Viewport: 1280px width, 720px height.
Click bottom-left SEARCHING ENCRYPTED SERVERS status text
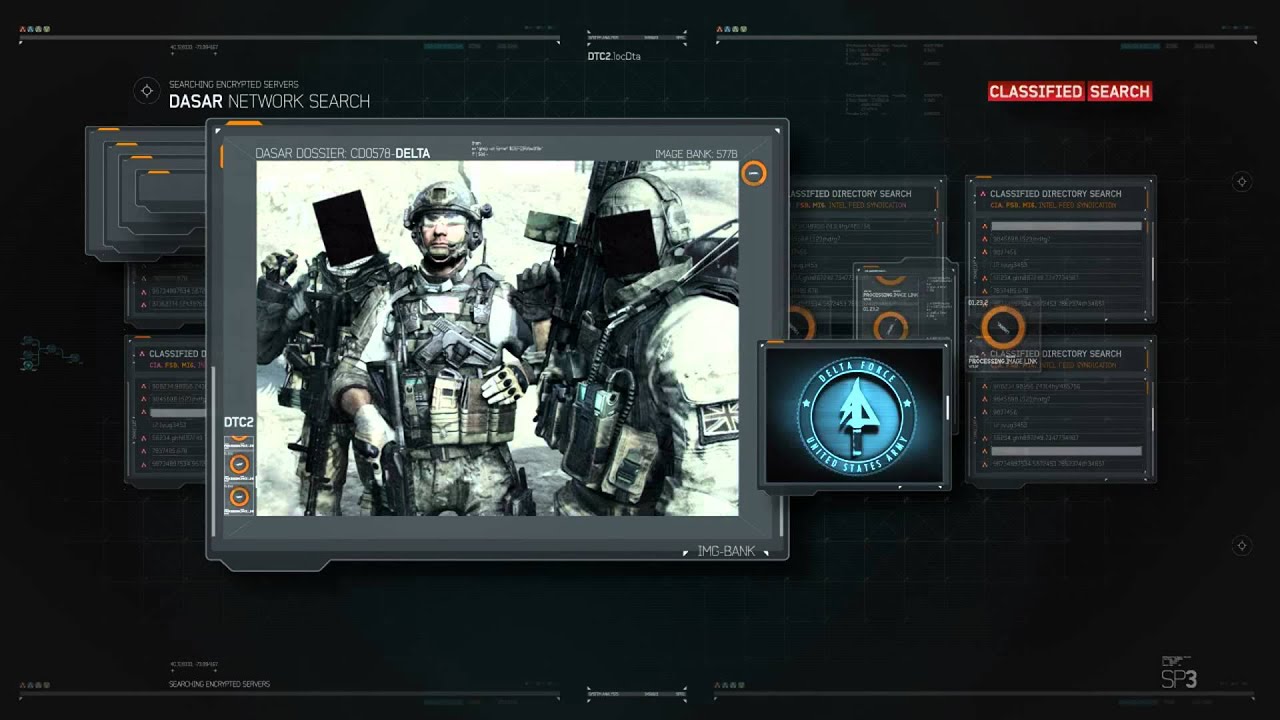pos(220,684)
